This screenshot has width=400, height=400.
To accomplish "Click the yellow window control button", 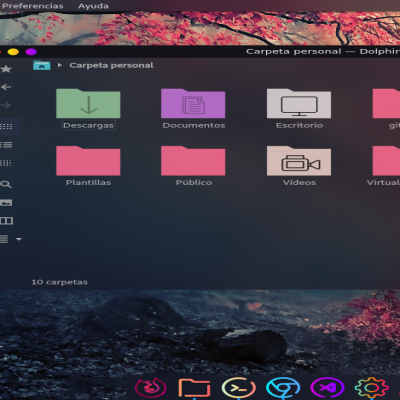I will [13, 52].
